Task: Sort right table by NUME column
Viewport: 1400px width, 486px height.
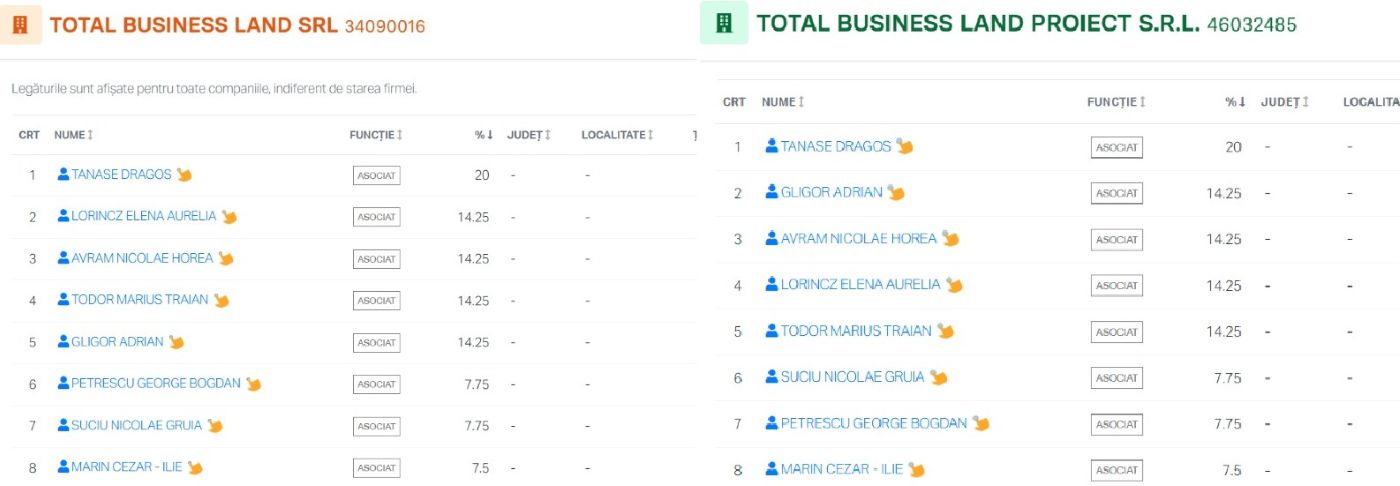Action: coord(783,102)
